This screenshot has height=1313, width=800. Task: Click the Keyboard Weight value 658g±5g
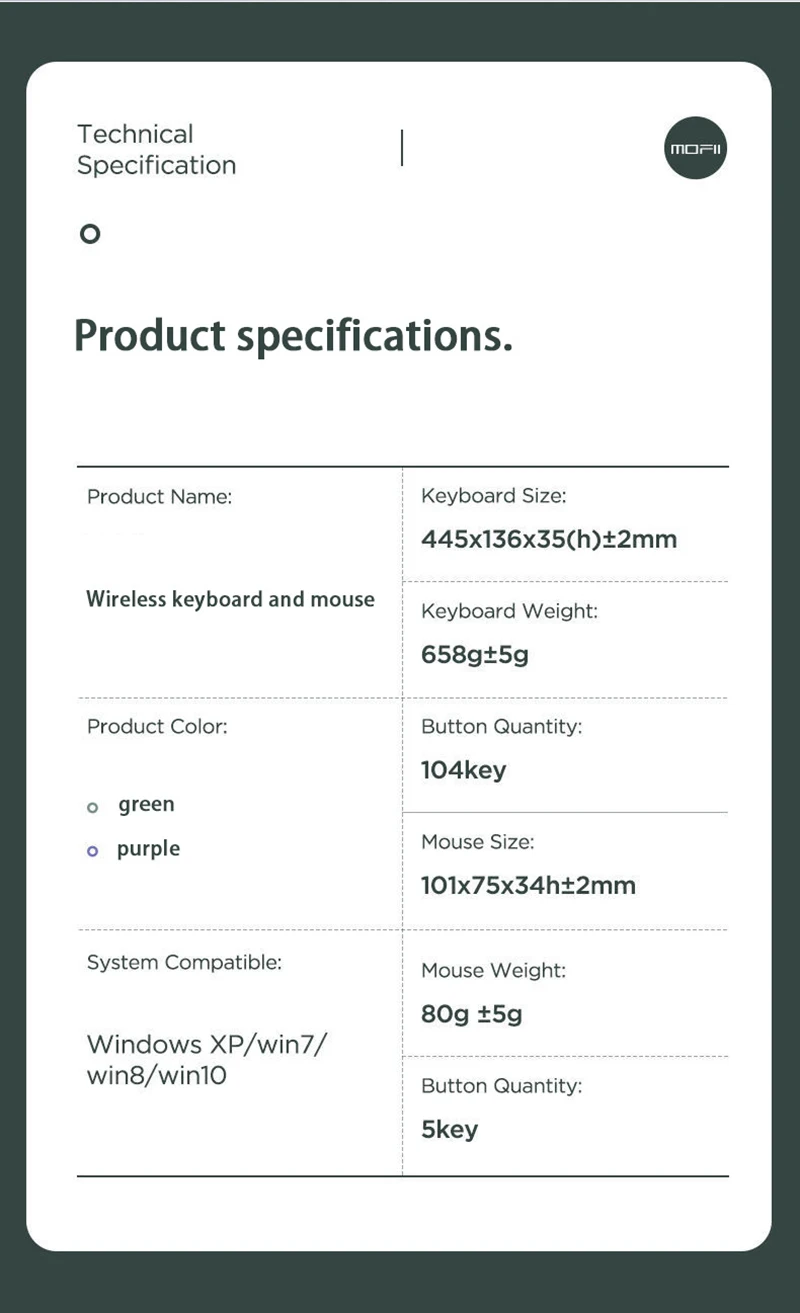(x=475, y=655)
